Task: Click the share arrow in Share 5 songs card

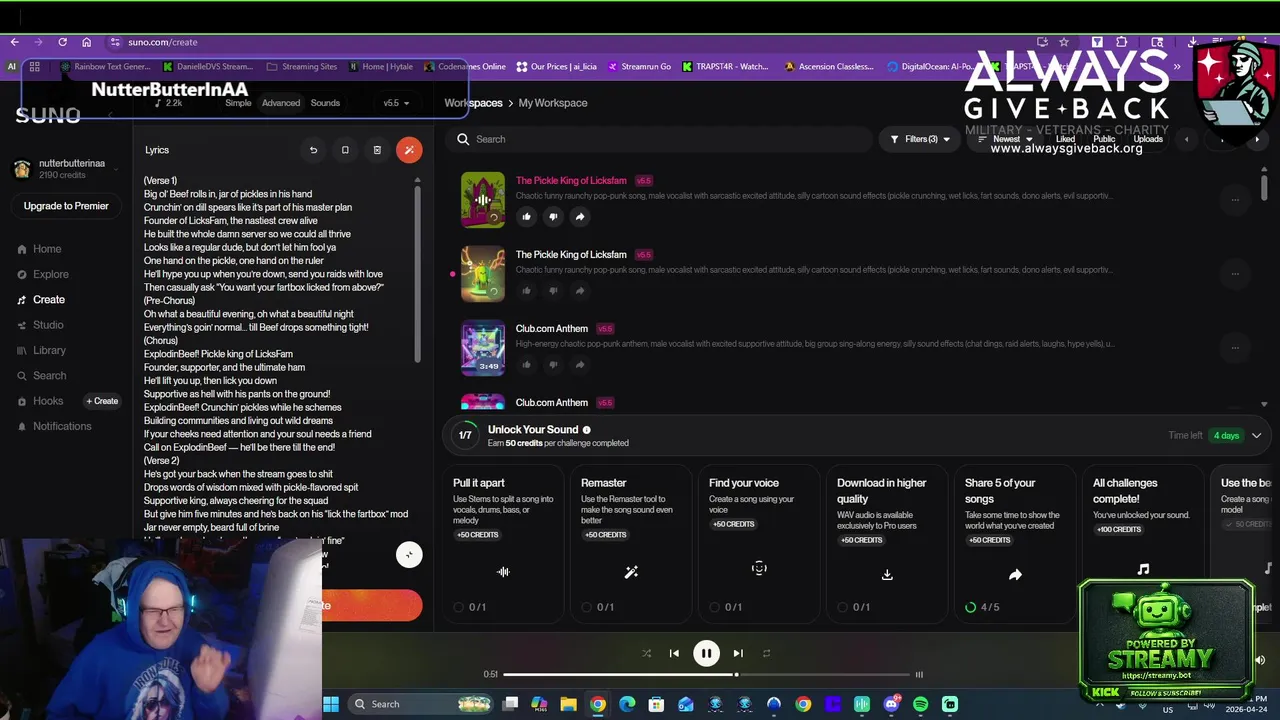Action: pyautogui.click(x=1015, y=574)
